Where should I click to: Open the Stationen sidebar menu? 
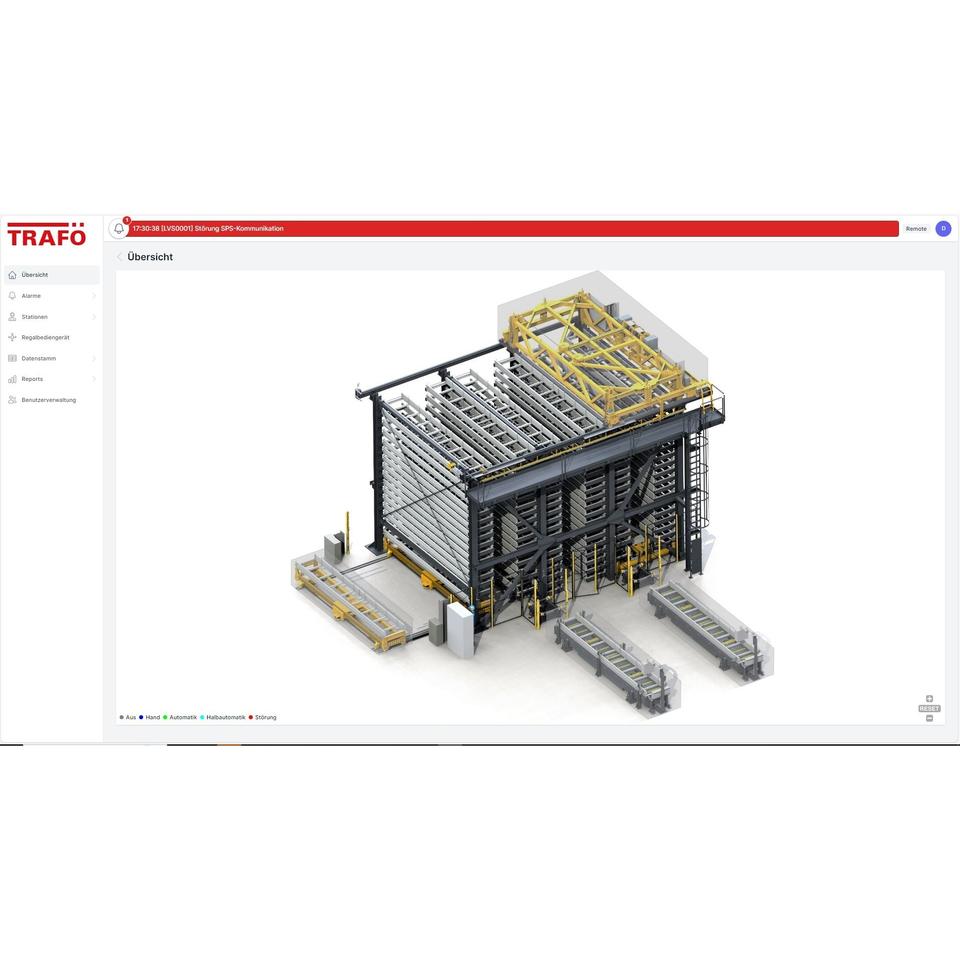click(x=51, y=317)
